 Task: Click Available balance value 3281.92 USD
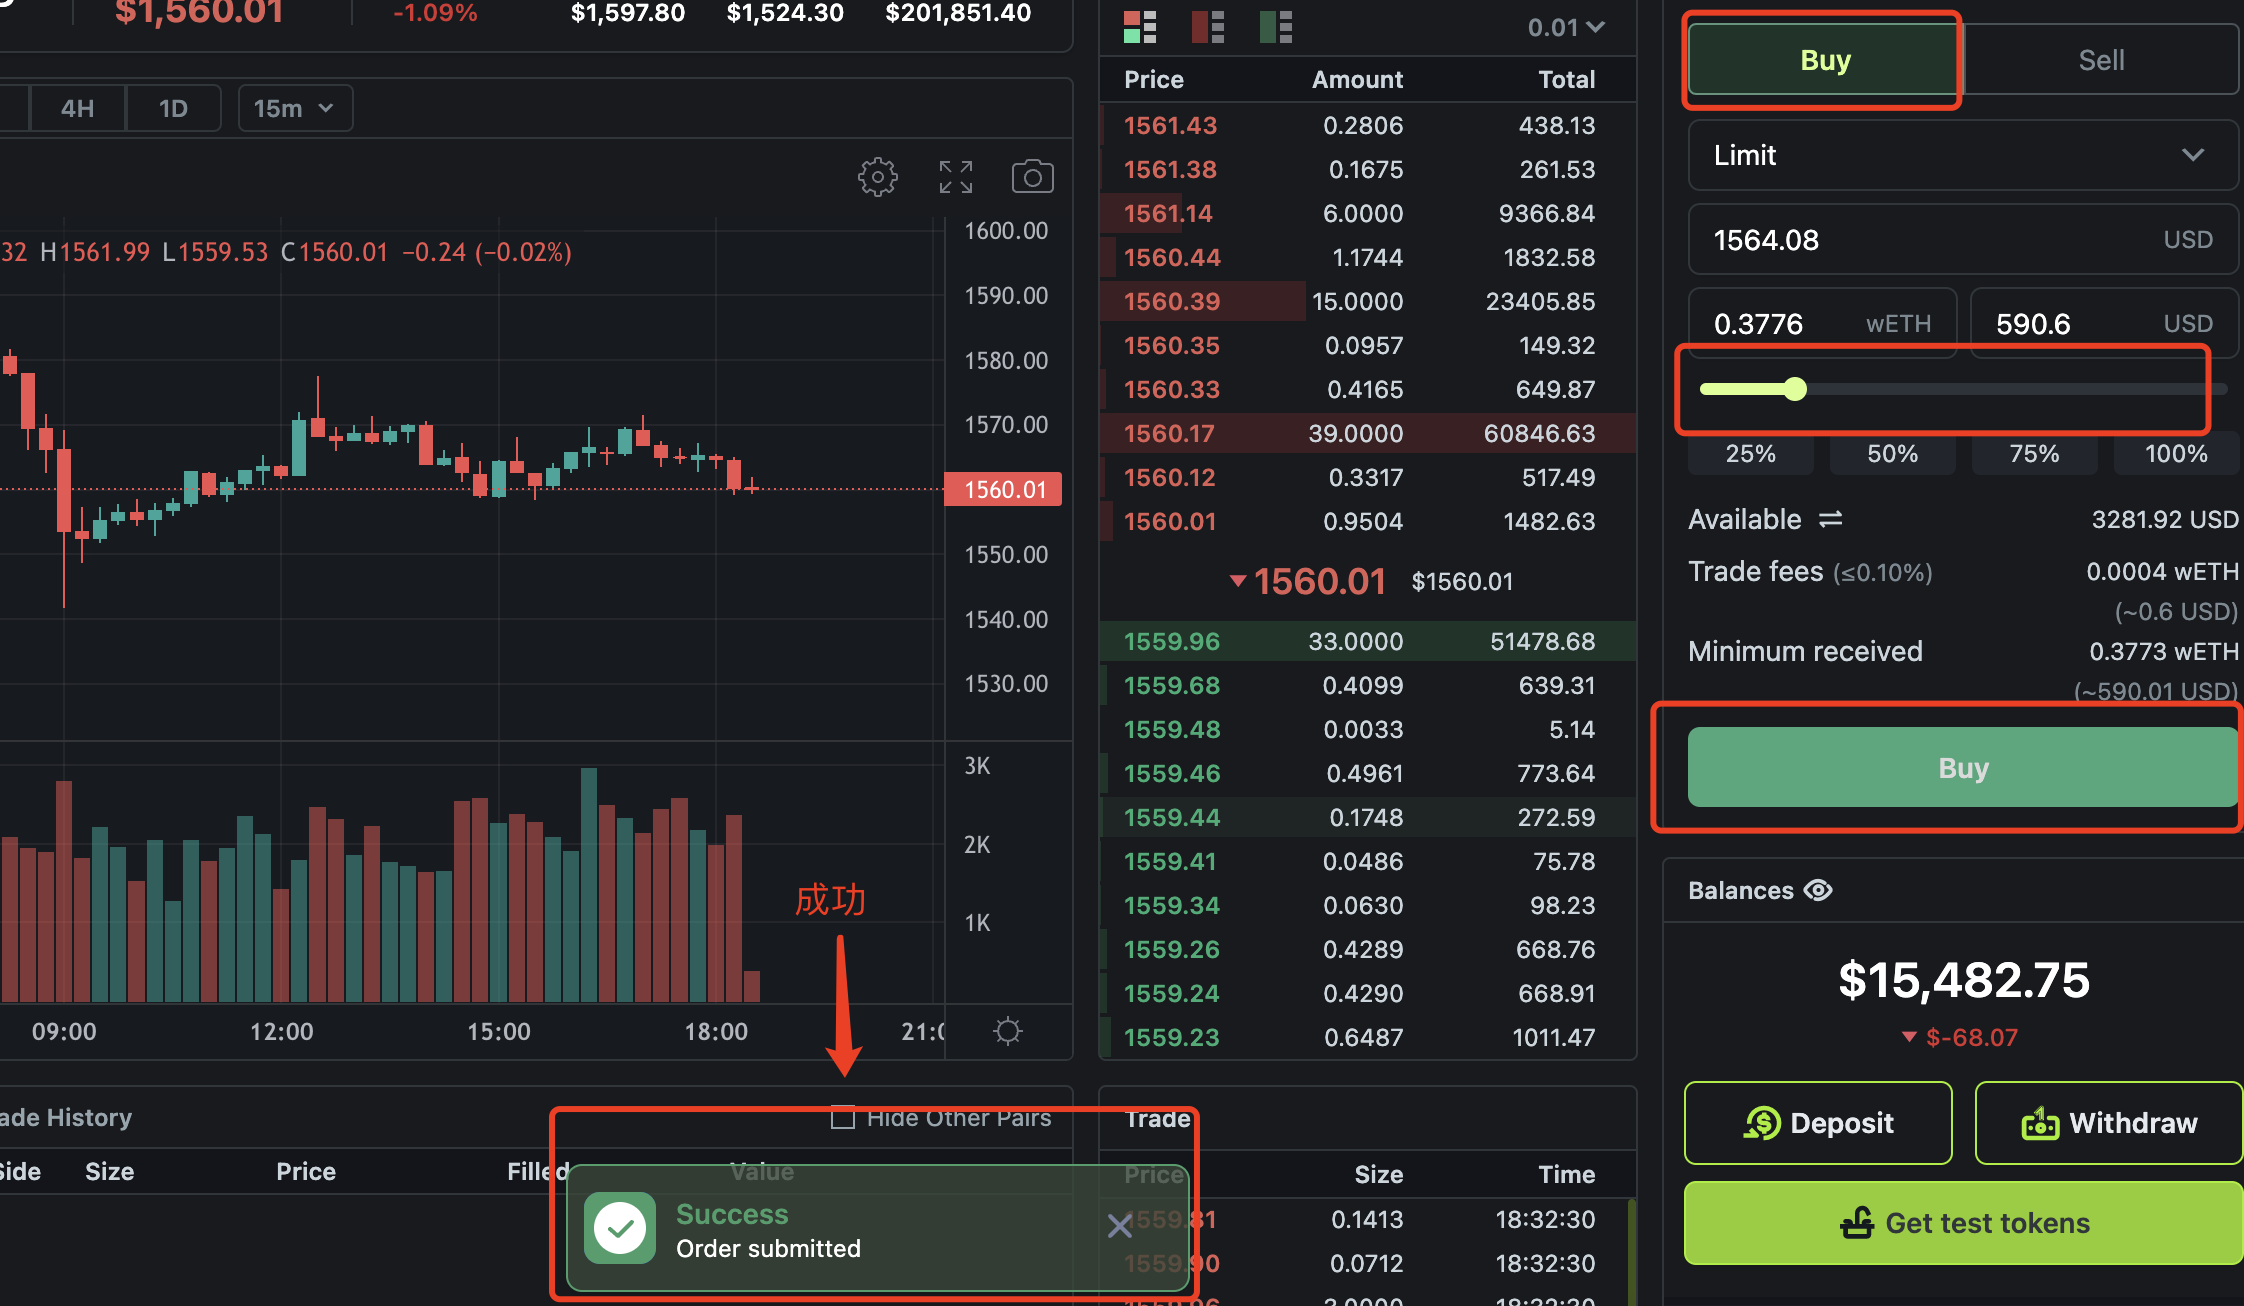[2165, 519]
